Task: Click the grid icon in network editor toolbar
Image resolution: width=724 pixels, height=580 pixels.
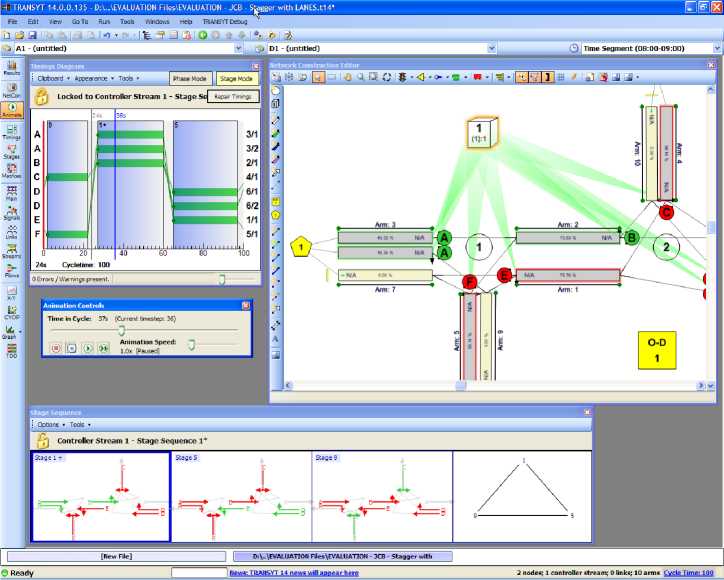Action: tap(561, 77)
